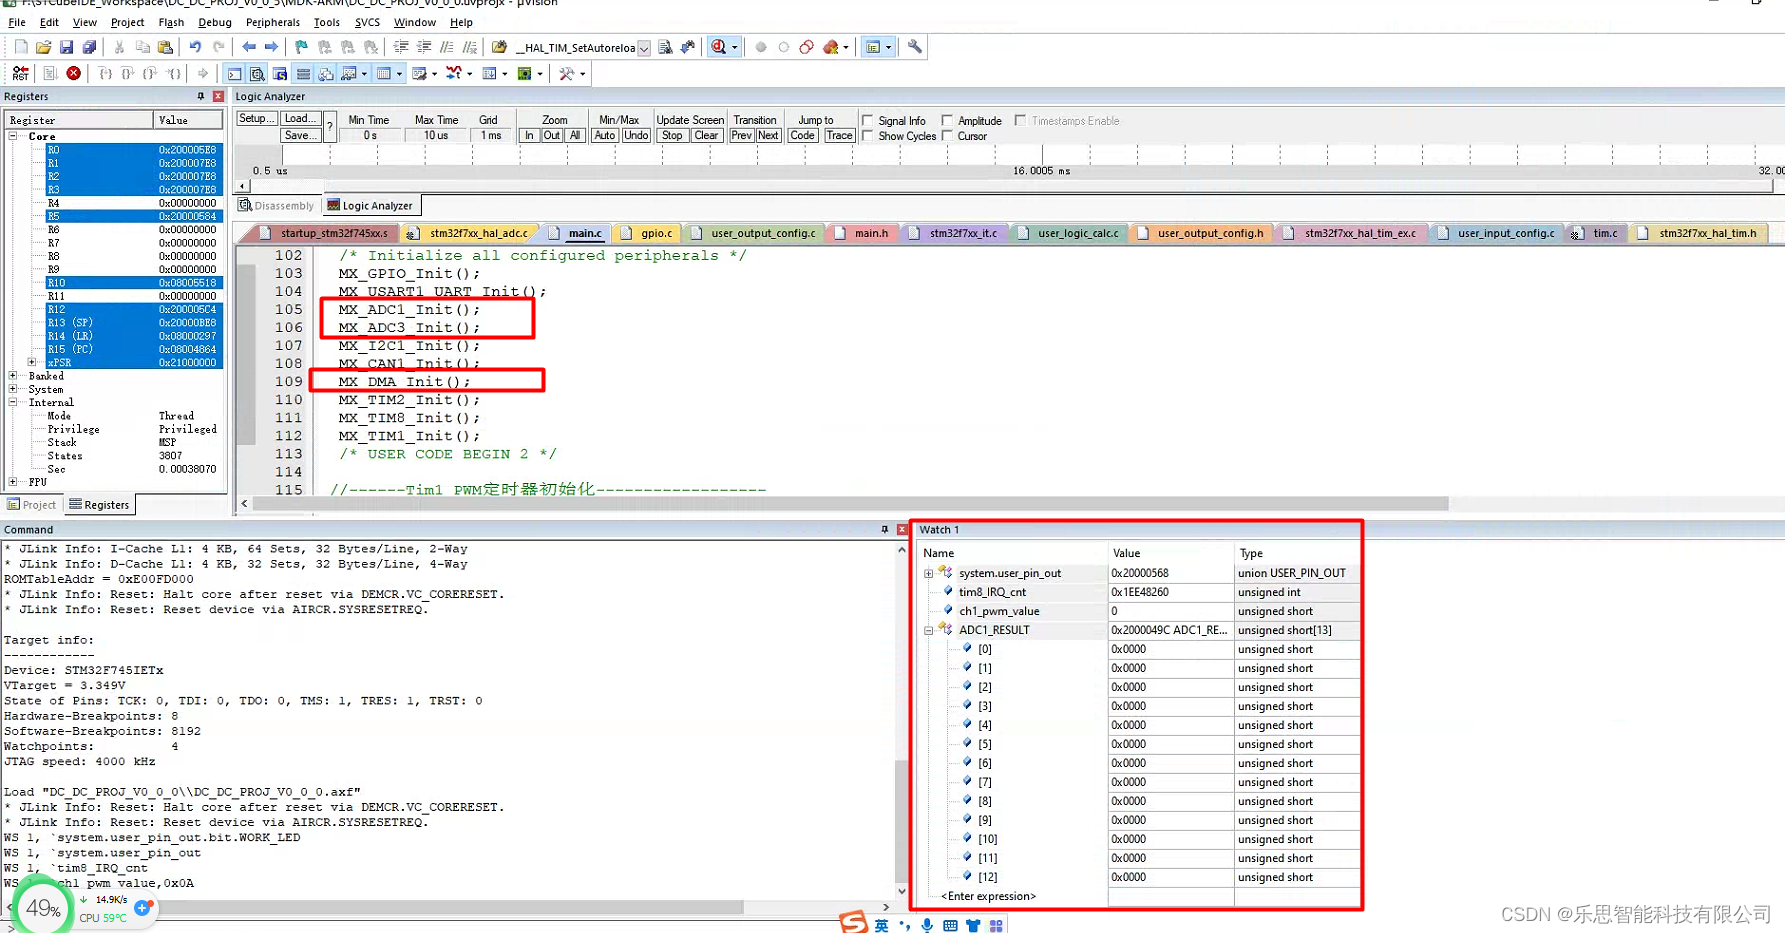
Task: Stop code execution red X icon
Action: click(74, 73)
